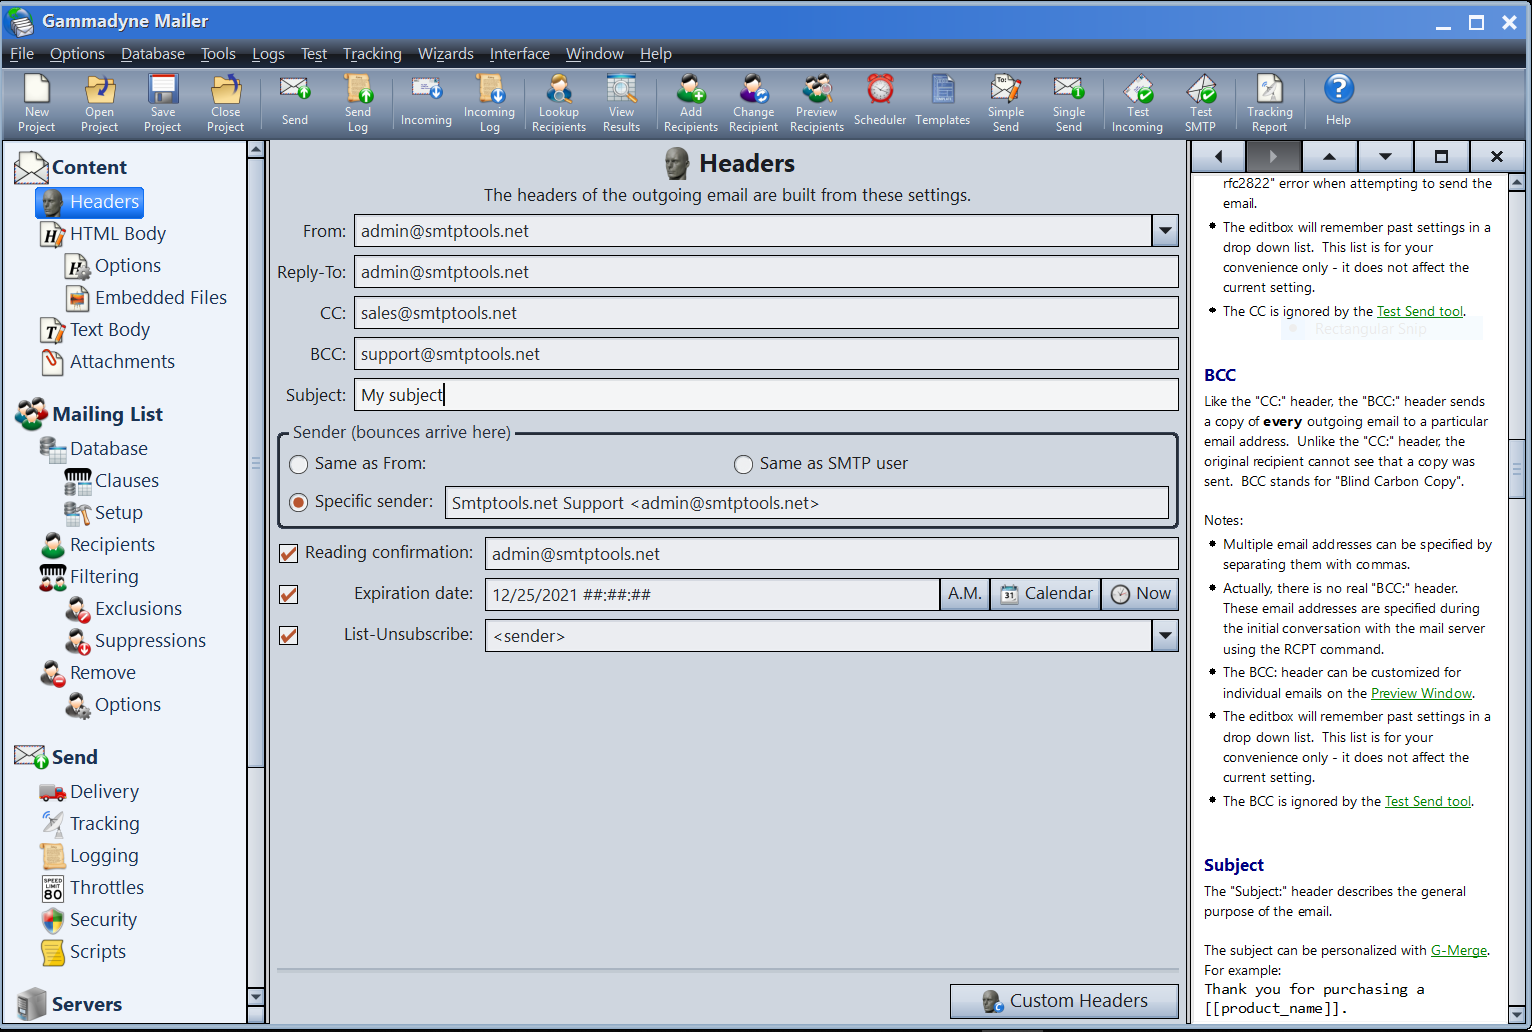Expand the List-Unsubscribe dropdown

1165,635
